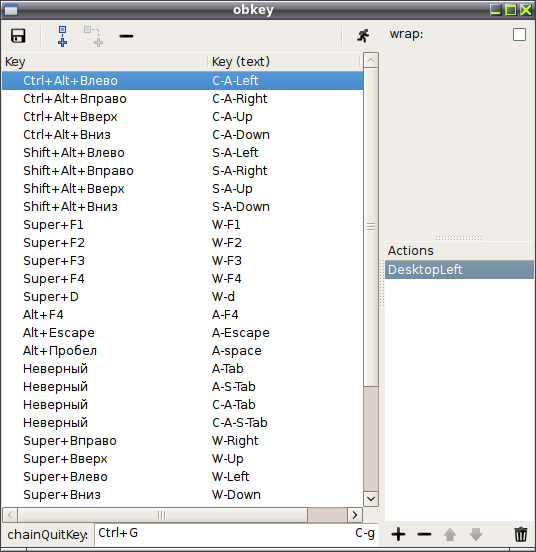Select the Super+Вправо row
Screen dimensions: 536x552
coord(182,440)
